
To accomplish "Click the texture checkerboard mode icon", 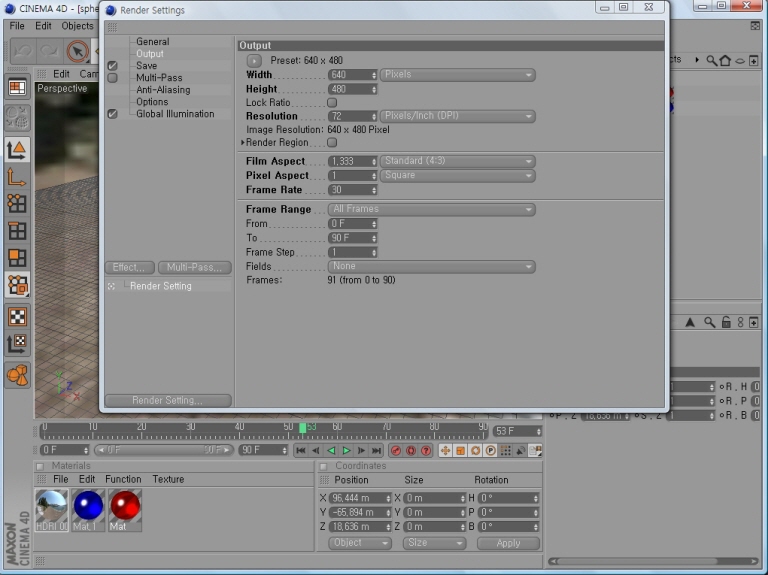I will [17, 317].
